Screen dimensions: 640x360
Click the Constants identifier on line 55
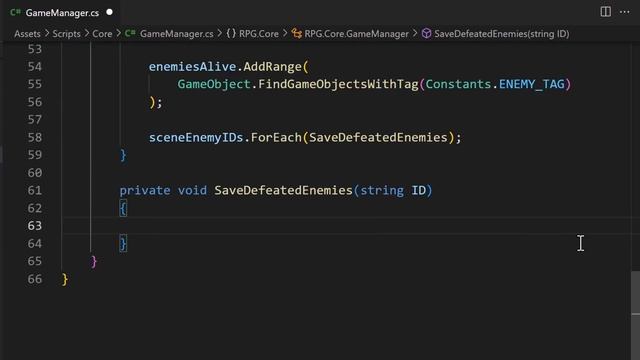click(458, 84)
